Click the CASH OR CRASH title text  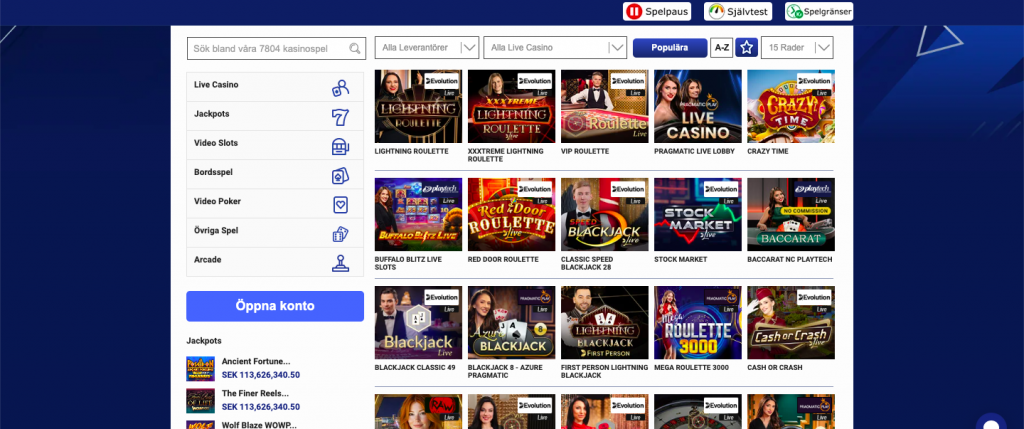point(775,368)
